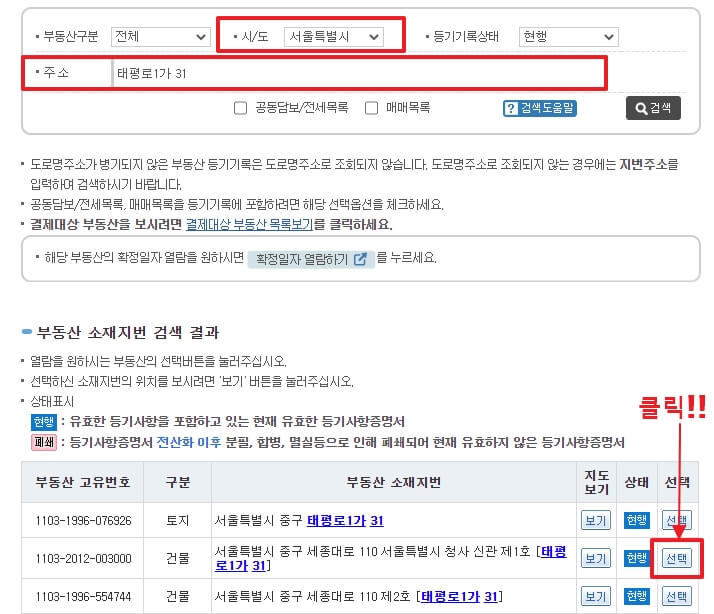Click property number 1103-1996-554744
This screenshot has width=714, height=614.
[83, 597]
